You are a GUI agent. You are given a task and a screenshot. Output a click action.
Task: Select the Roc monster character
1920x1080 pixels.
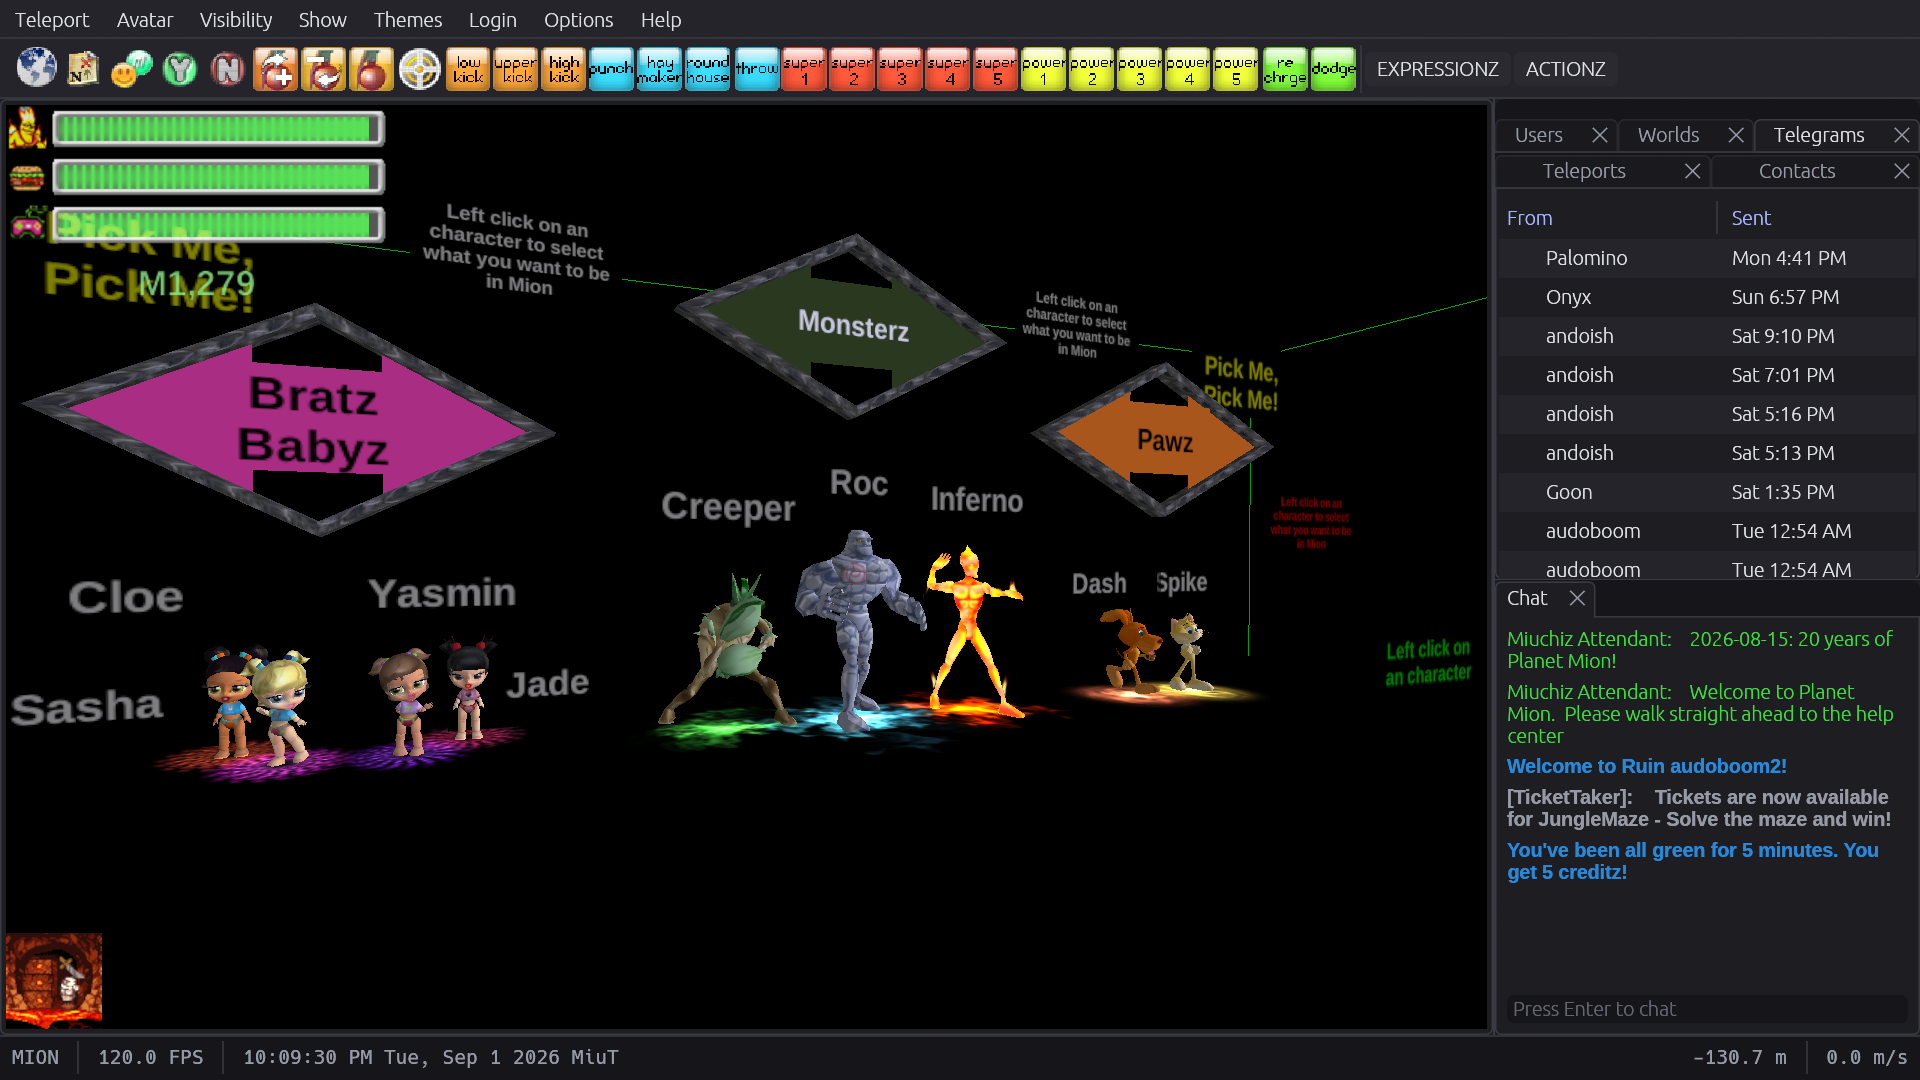(858, 629)
